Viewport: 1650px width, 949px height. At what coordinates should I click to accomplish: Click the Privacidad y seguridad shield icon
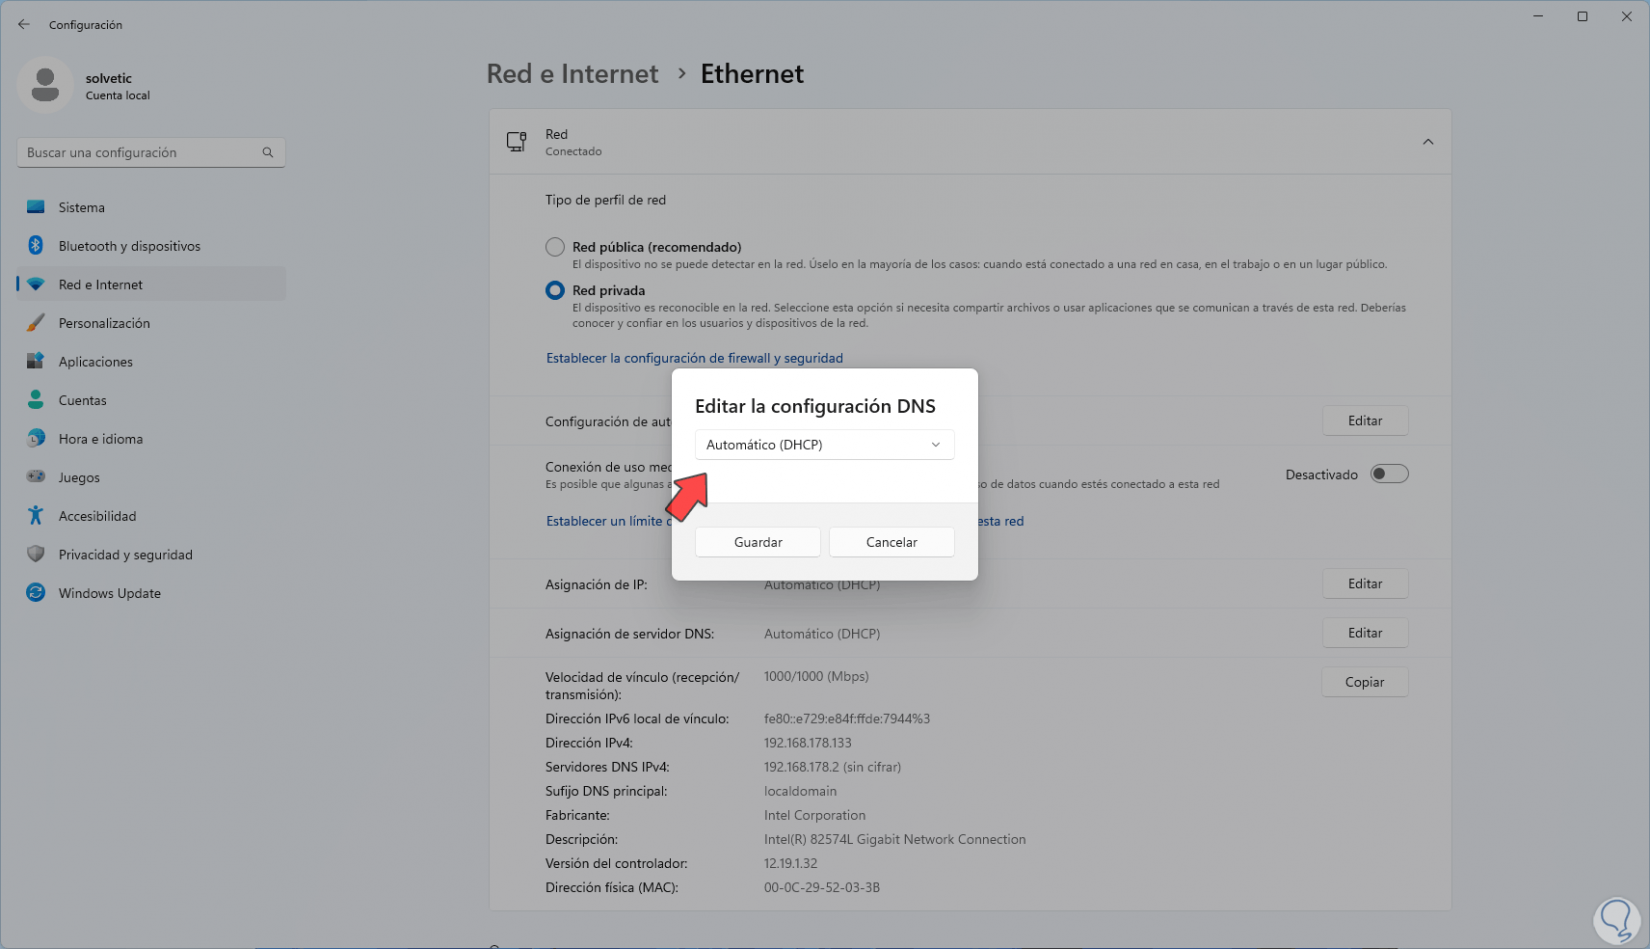tap(35, 554)
